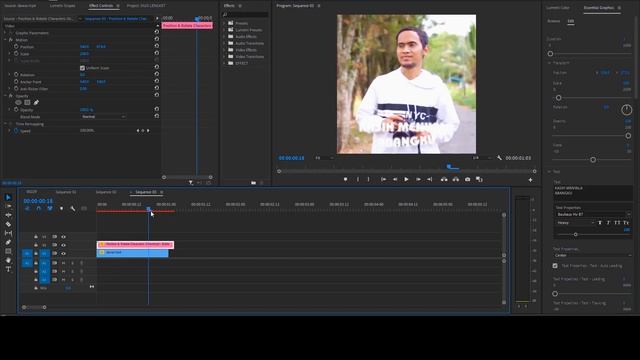The width and height of the screenshot is (640, 360).
Task: Go to In point in Program monitor
Action: [383, 179]
